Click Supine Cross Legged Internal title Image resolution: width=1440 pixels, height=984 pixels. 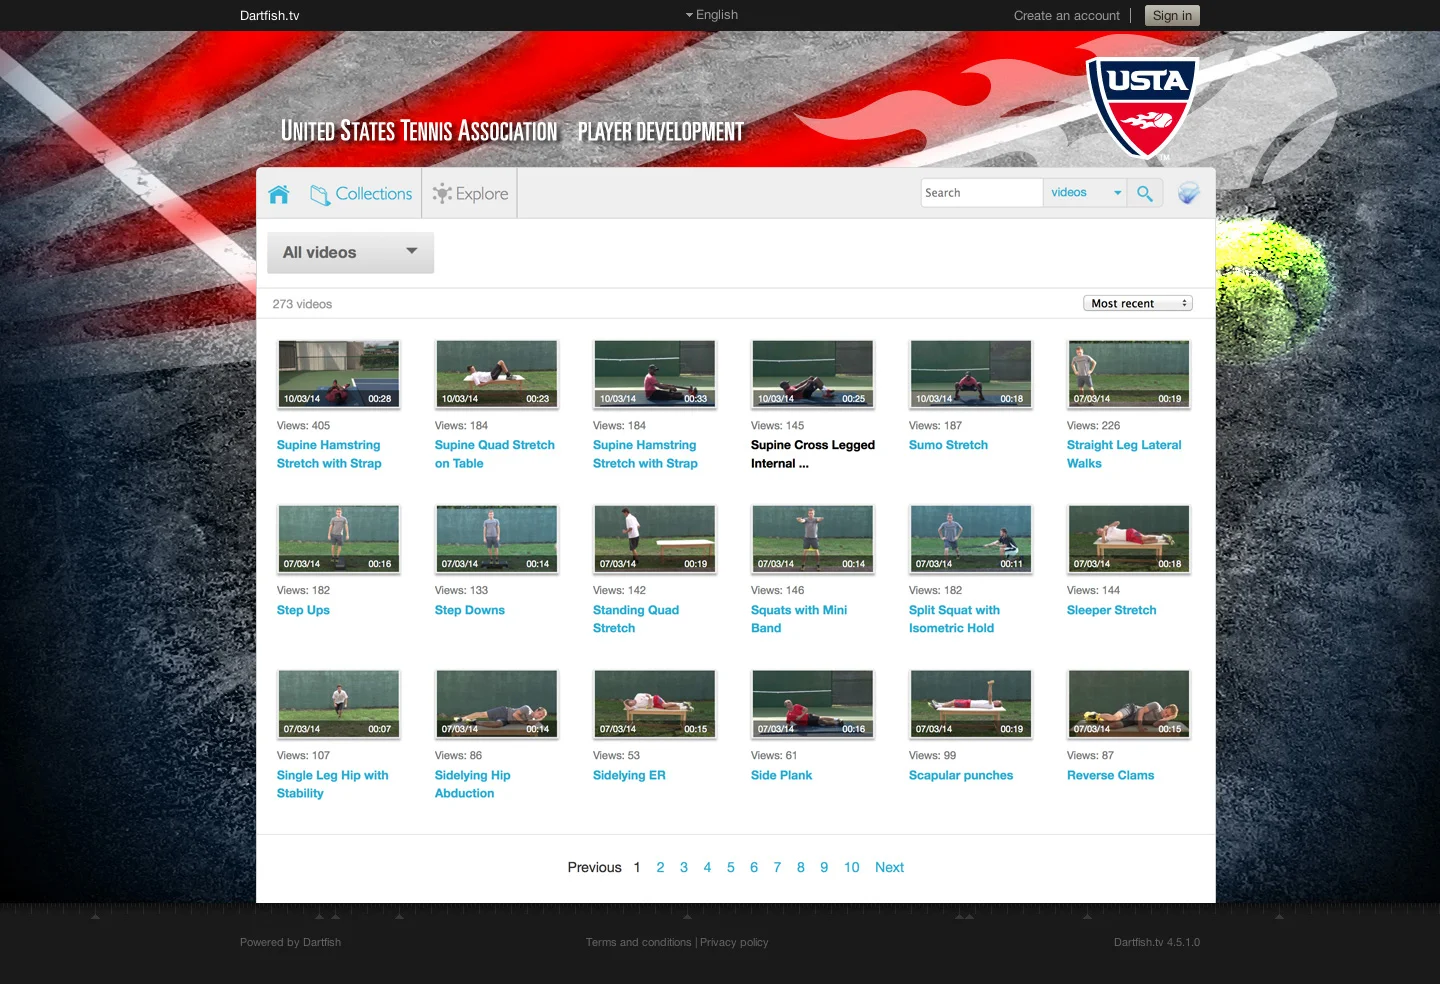813,454
